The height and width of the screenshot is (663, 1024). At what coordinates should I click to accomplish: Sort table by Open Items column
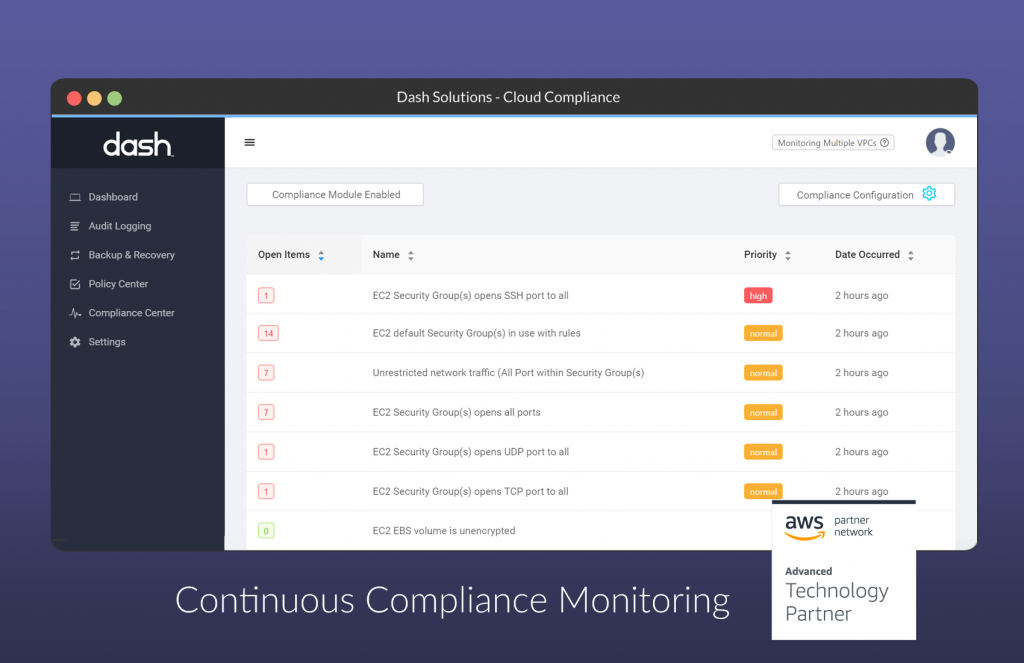coord(321,255)
